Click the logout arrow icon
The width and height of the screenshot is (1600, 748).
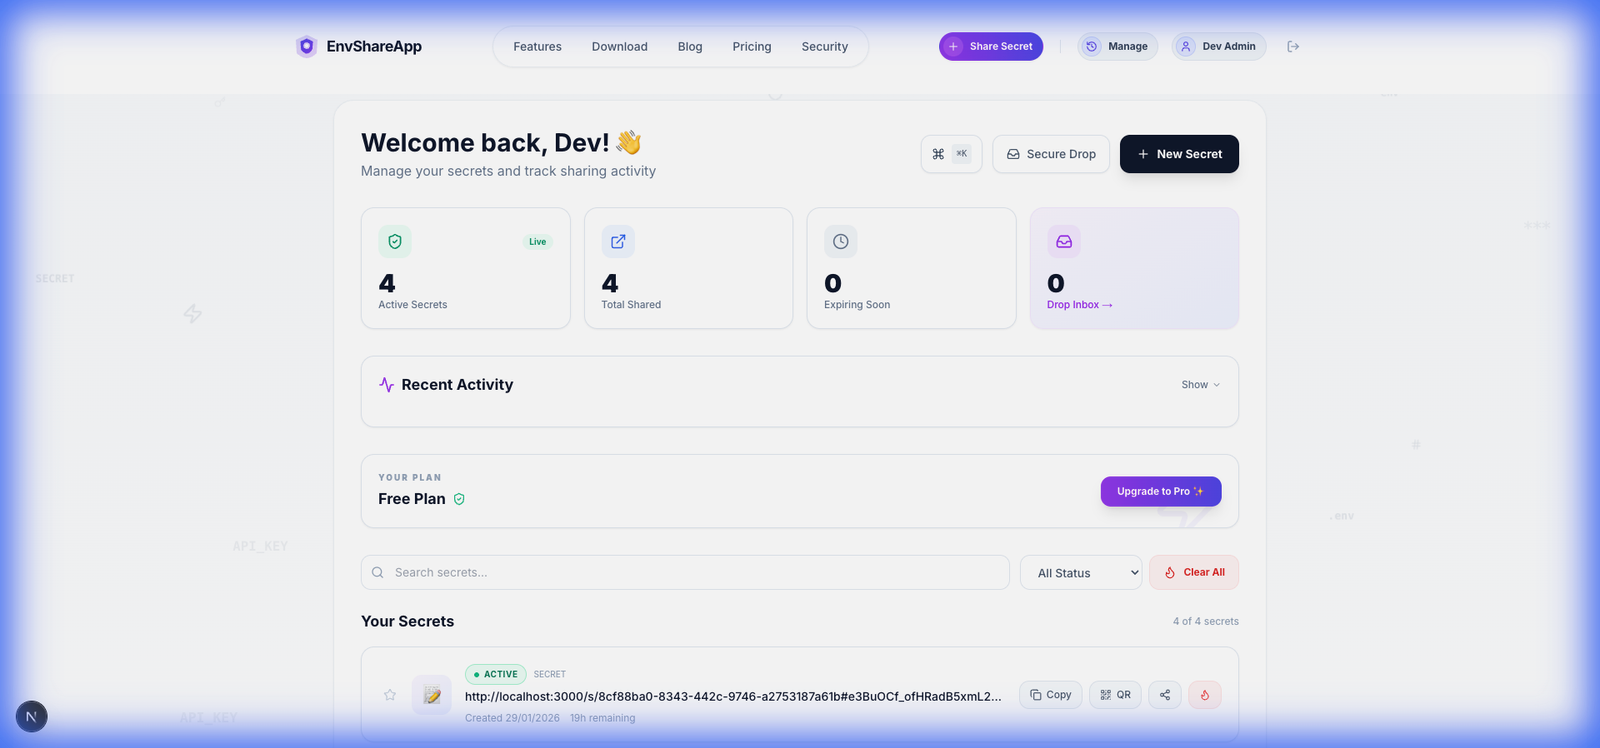click(1293, 47)
